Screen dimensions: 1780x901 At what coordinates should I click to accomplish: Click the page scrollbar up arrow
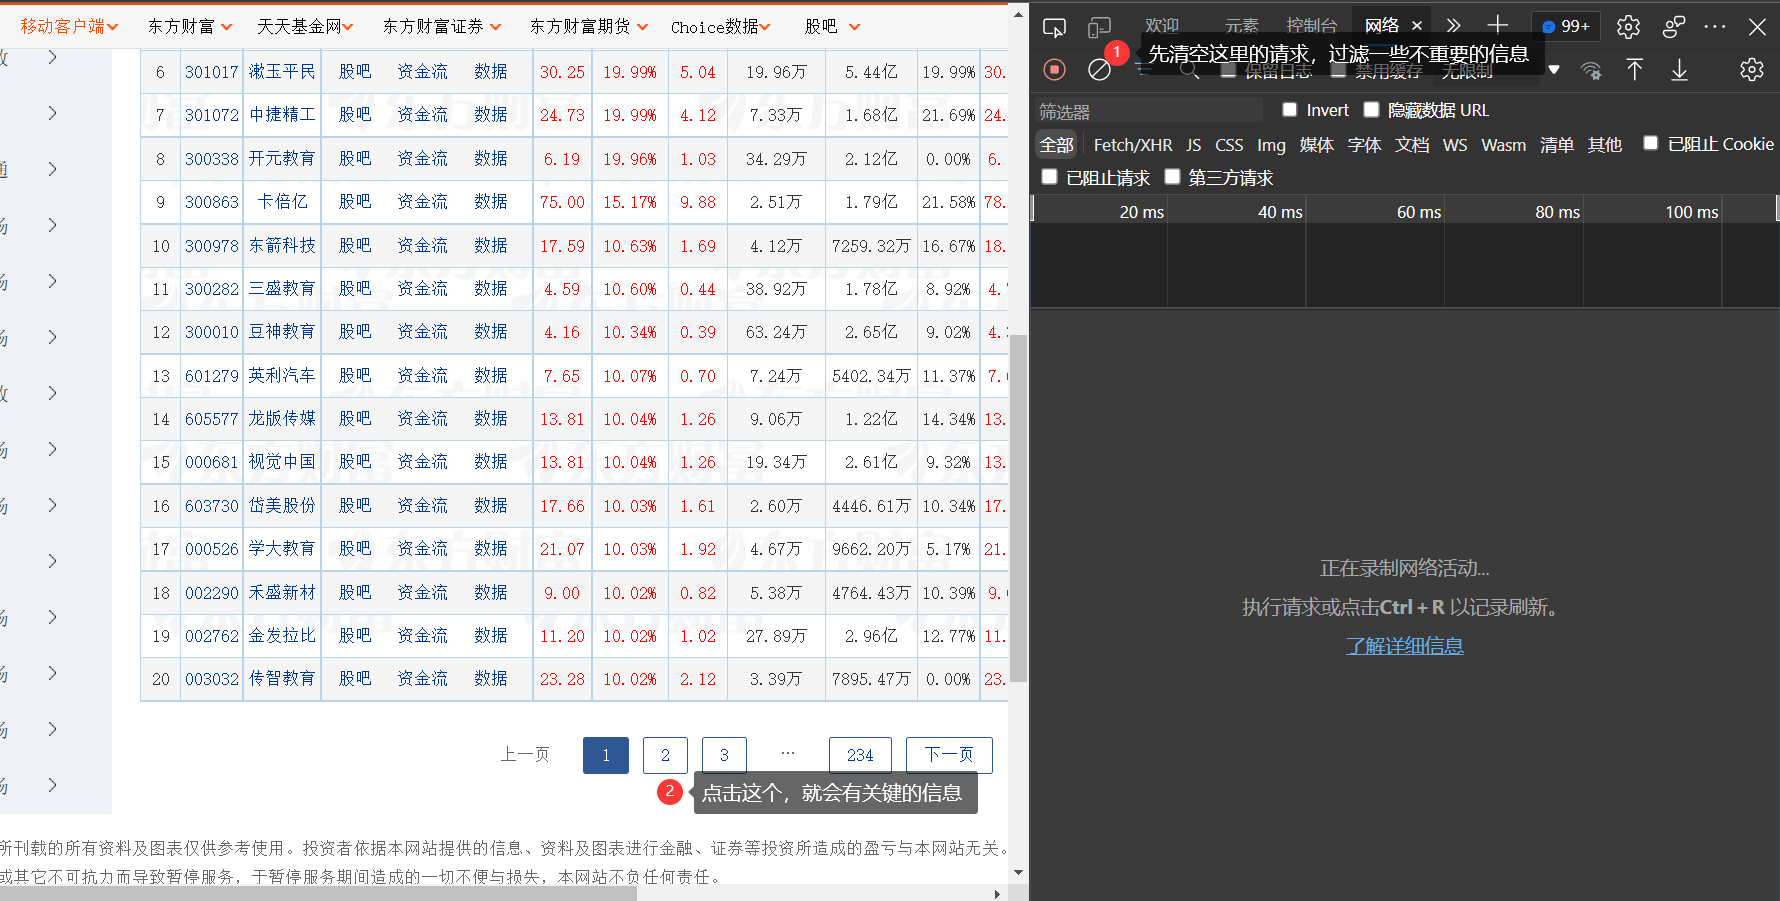pos(1019,14)
